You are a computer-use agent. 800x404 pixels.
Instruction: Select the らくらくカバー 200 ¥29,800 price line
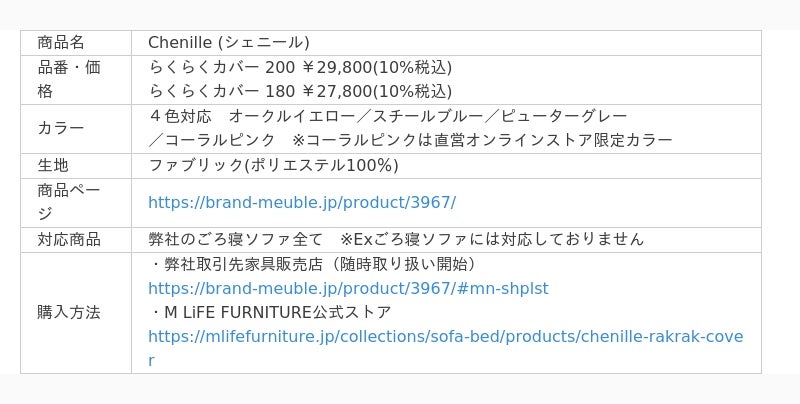point(300,67)
